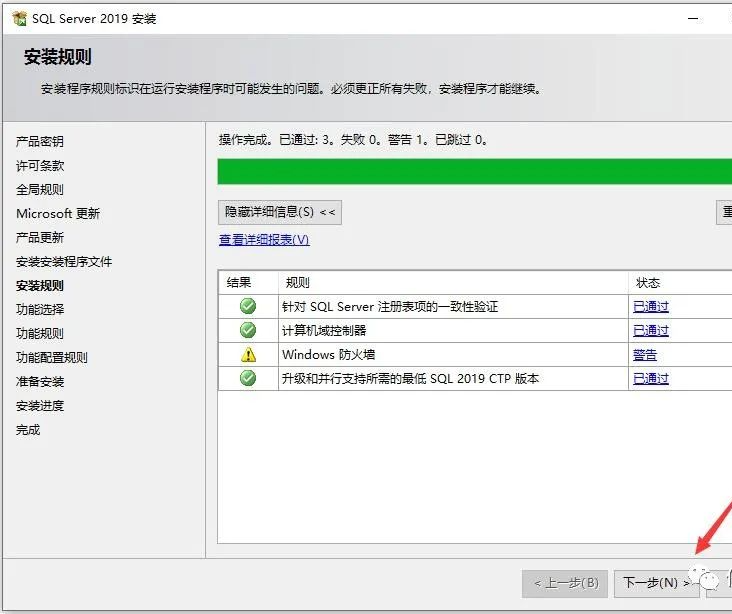
Task: Select the 功能选择 step in the sidebar
Action: [x=40, y=310]
